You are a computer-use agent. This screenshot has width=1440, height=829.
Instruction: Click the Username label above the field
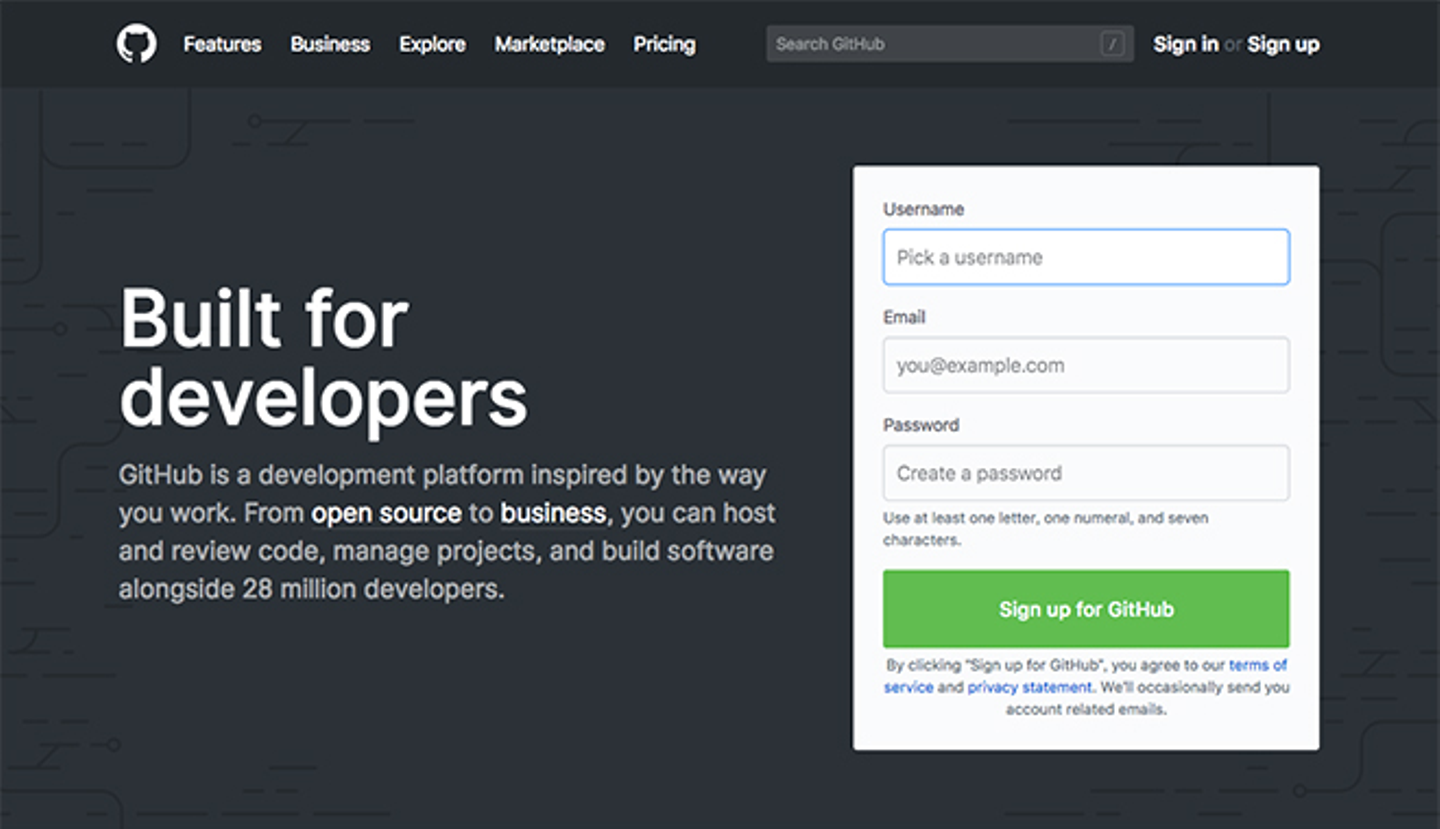pyautogui.click(x=923, y=209)
